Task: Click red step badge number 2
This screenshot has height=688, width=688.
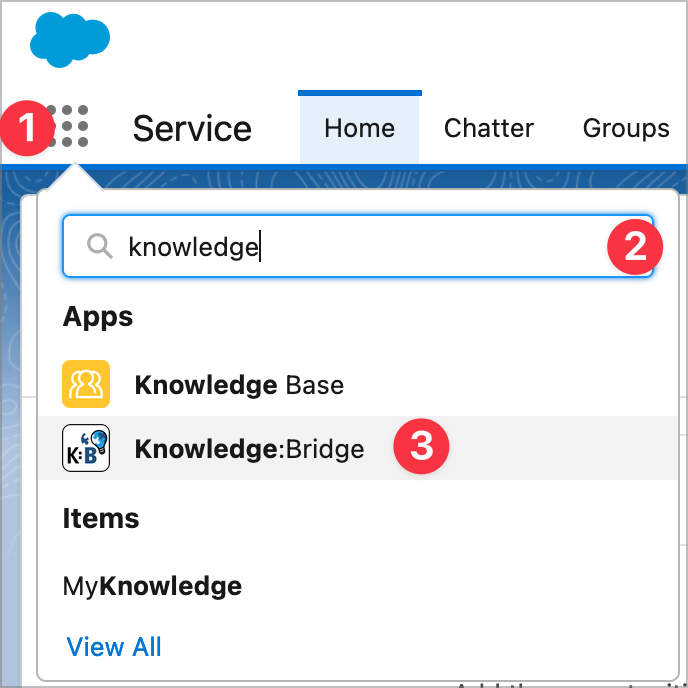Action: 636,246
